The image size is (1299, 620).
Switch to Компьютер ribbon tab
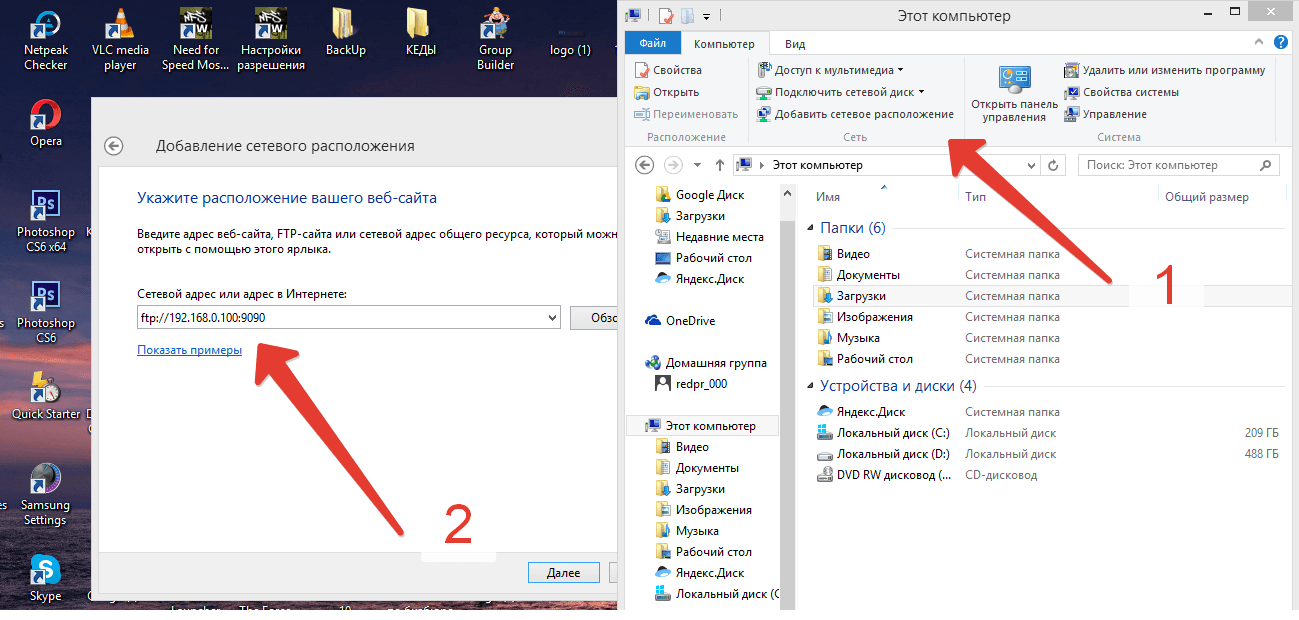click(724, 44)
